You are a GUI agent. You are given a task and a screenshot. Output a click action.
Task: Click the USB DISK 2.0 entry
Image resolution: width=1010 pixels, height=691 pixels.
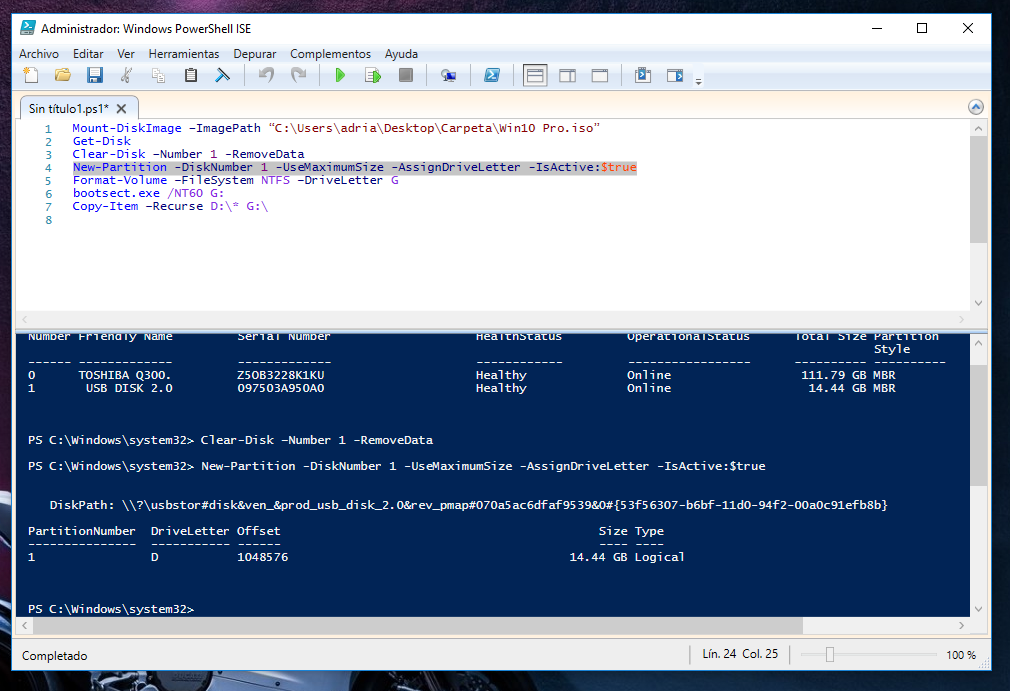tap(129, 388)
